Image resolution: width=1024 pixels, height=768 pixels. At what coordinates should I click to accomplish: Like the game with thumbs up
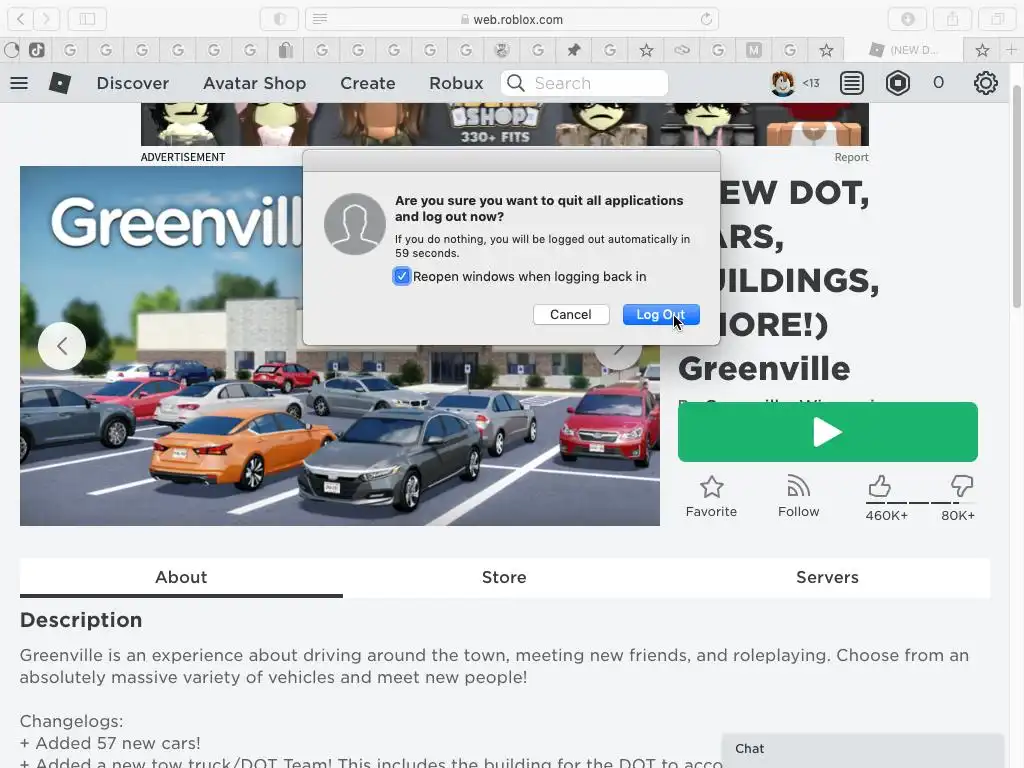[880, 486]
